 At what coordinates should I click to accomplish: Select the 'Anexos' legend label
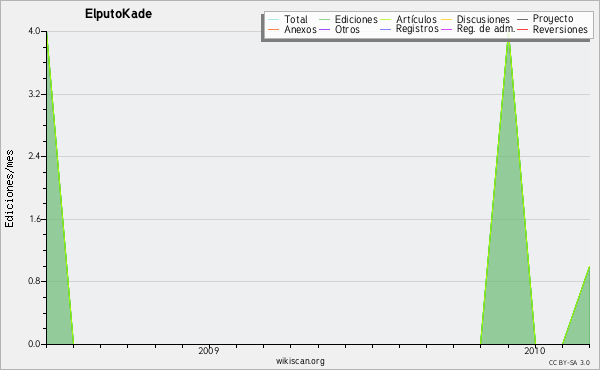[x=300, y=29]
